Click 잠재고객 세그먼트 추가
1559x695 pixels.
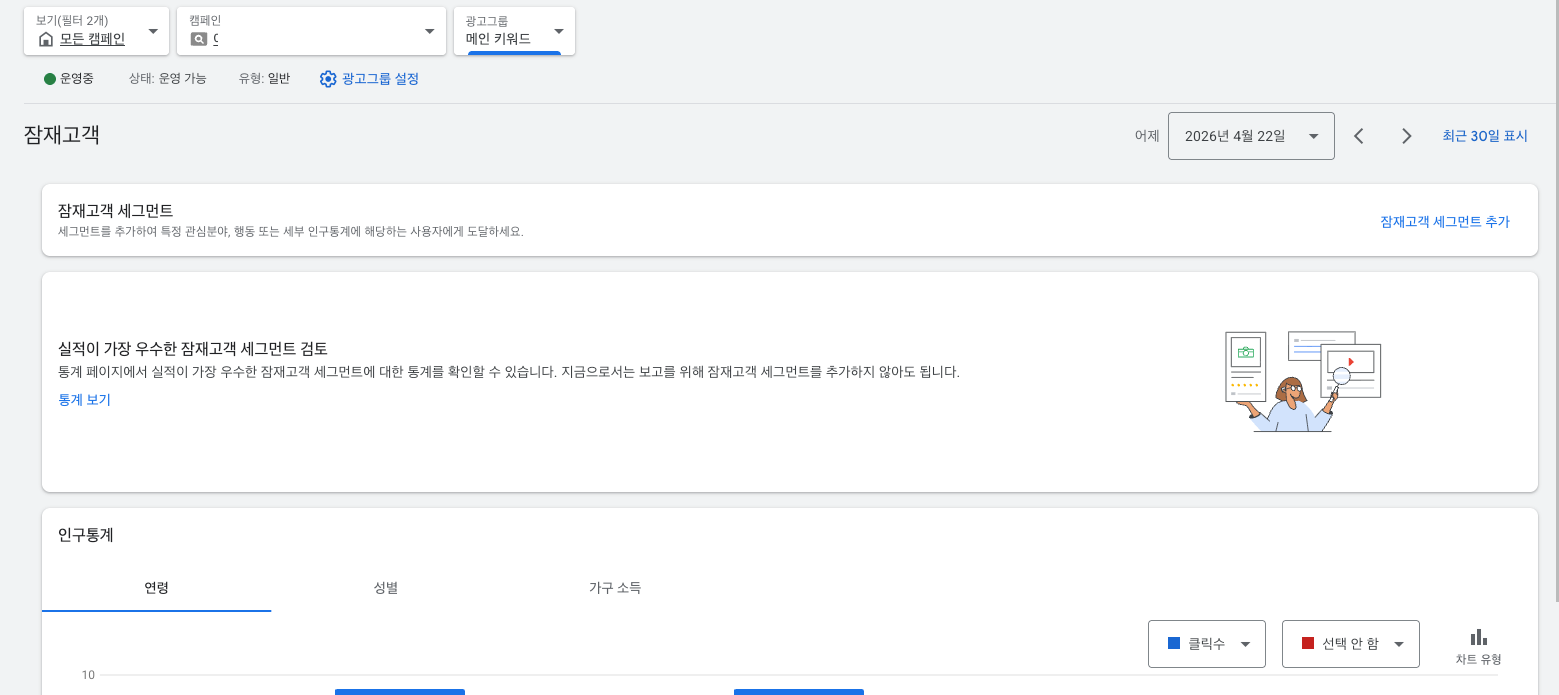click(x=1444, y=221)
